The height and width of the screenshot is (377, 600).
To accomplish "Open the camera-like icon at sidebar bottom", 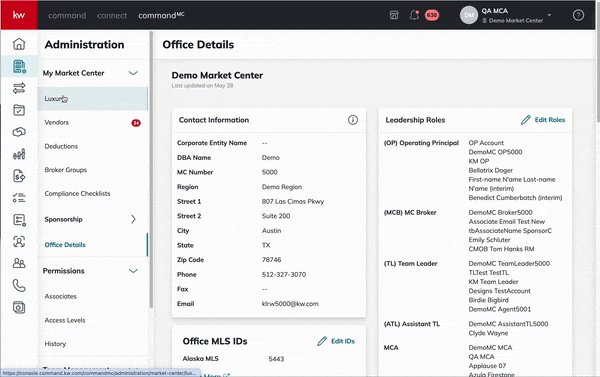I will coord(19,307).
